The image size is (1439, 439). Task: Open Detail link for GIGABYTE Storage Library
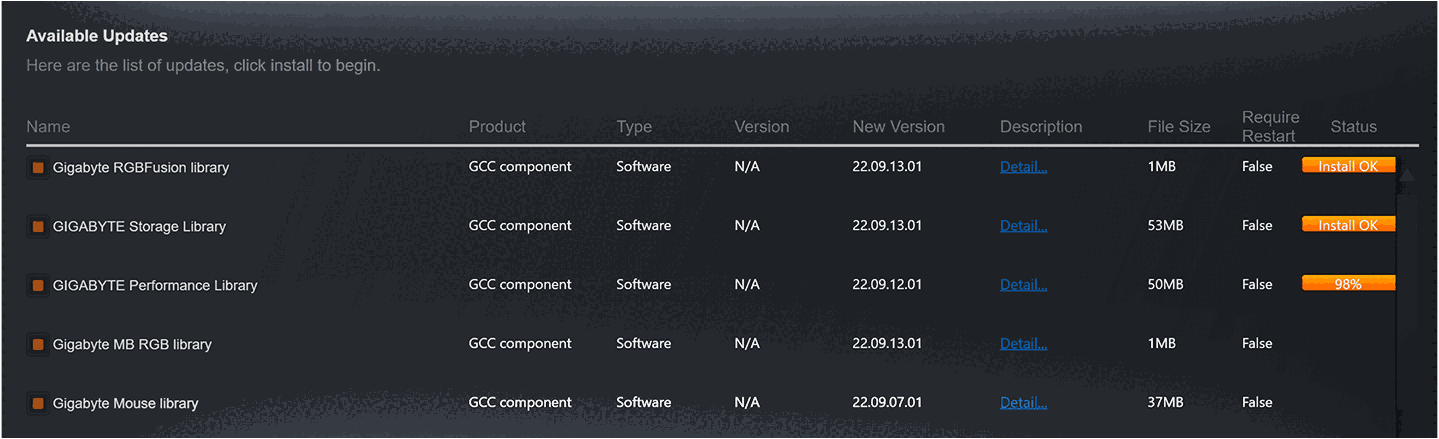pos(1023,226)
